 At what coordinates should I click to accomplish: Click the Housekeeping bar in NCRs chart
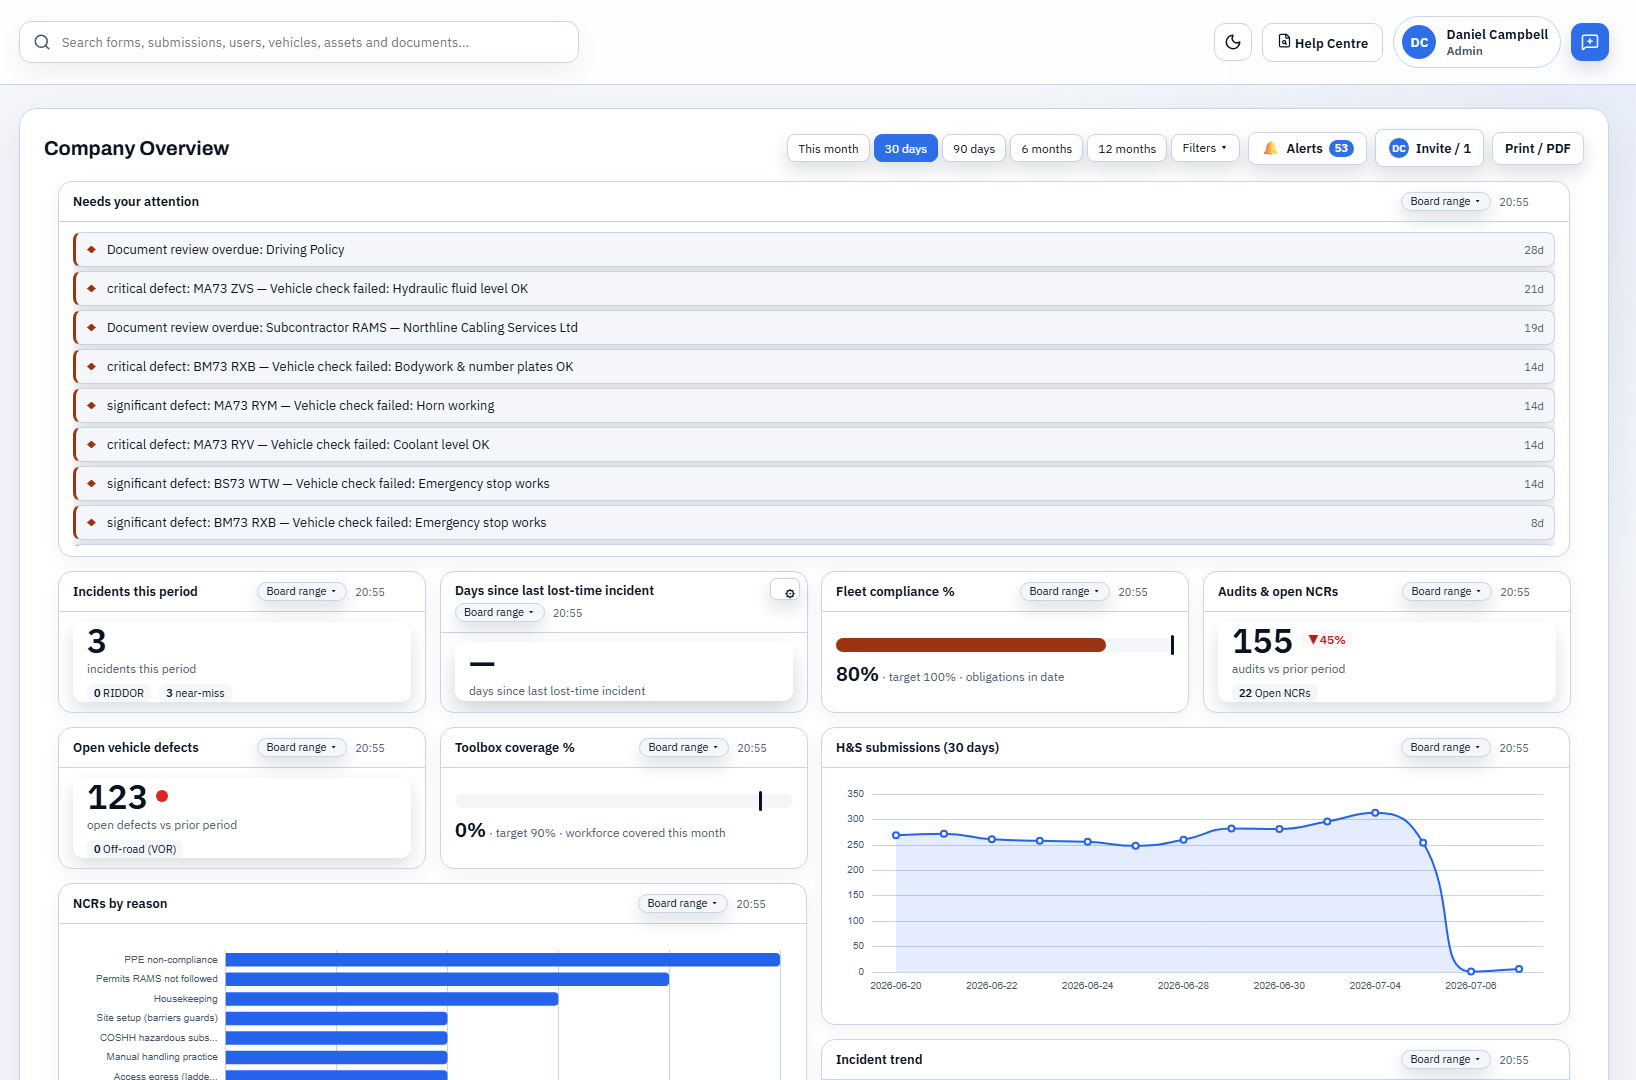(x=392, y=999)
